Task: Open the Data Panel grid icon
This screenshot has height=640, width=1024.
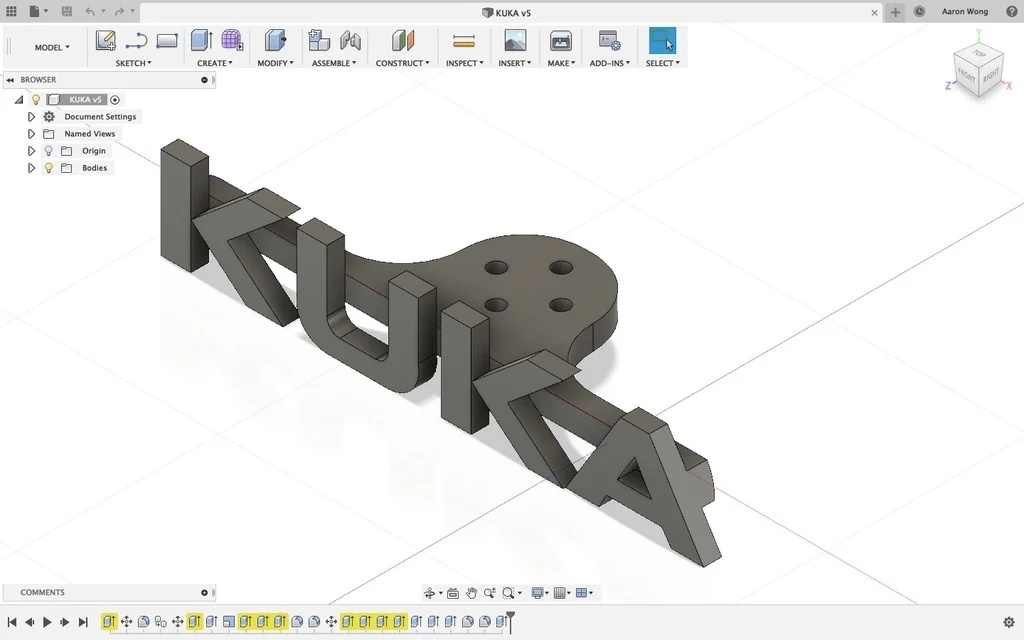Action: tap(11, 11)
